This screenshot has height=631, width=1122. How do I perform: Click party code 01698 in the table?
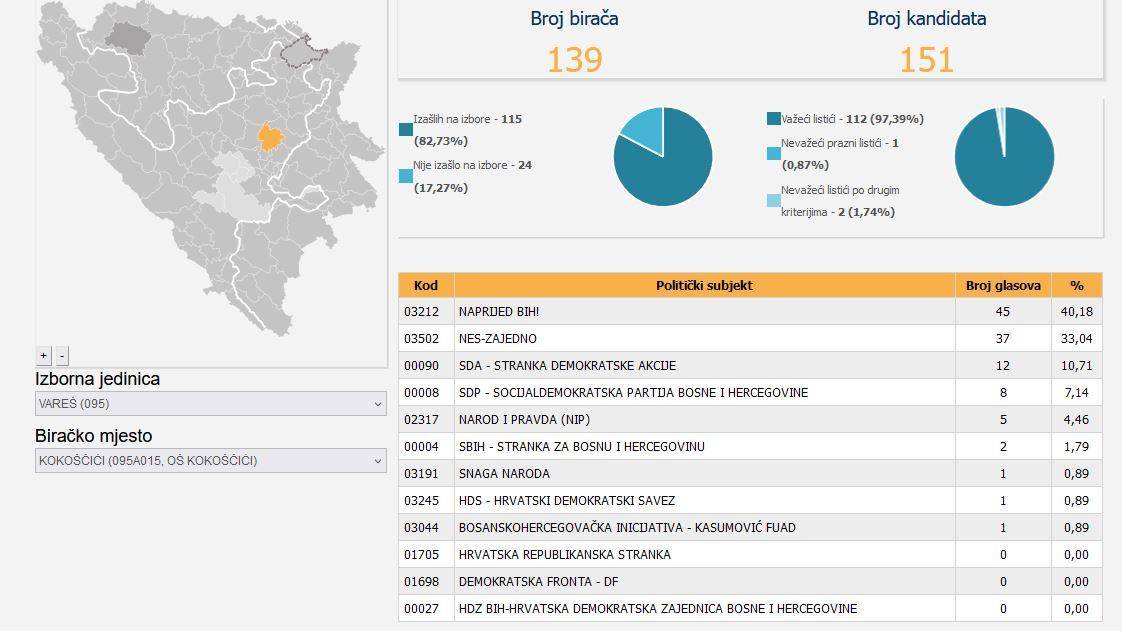click(x=421, y=582)
